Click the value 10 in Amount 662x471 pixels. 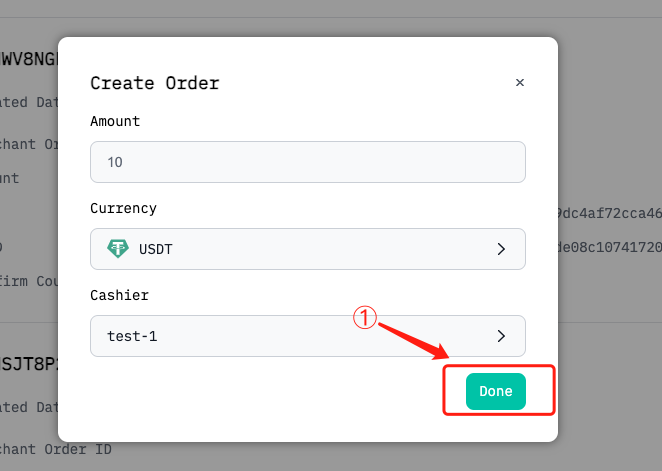(x=114, y=161)
